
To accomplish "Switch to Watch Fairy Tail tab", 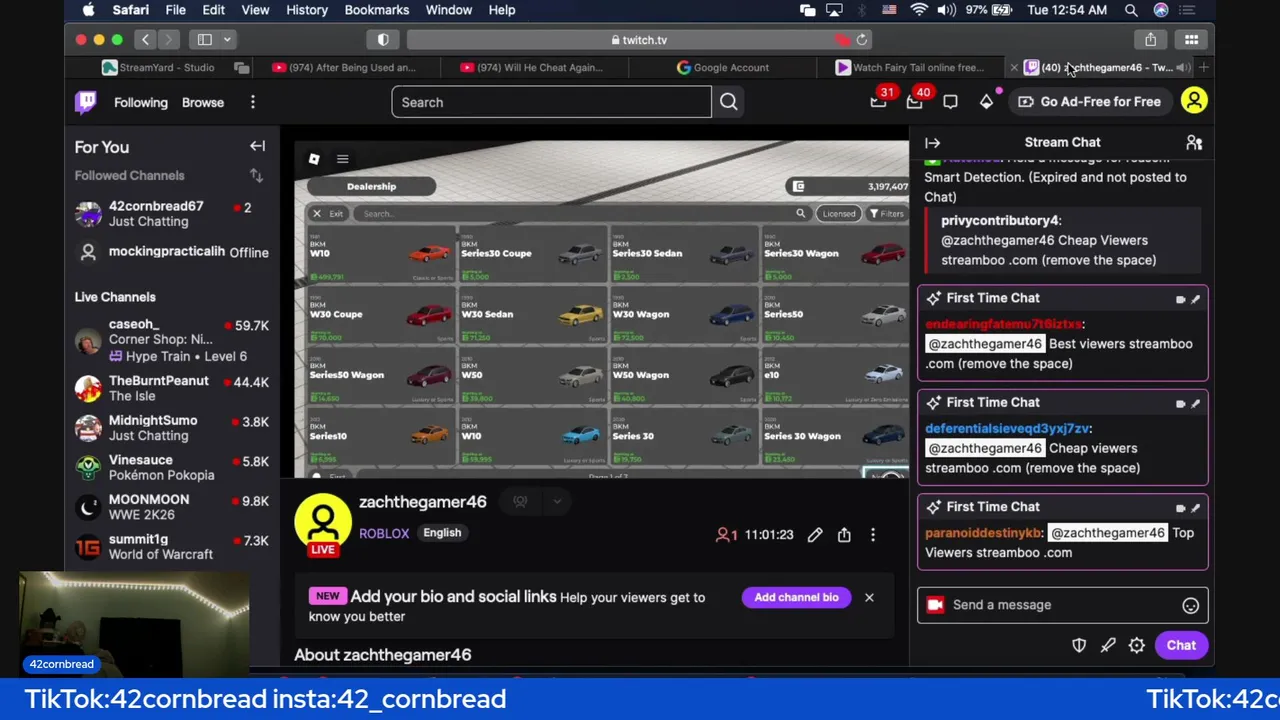I will point(910,67).
